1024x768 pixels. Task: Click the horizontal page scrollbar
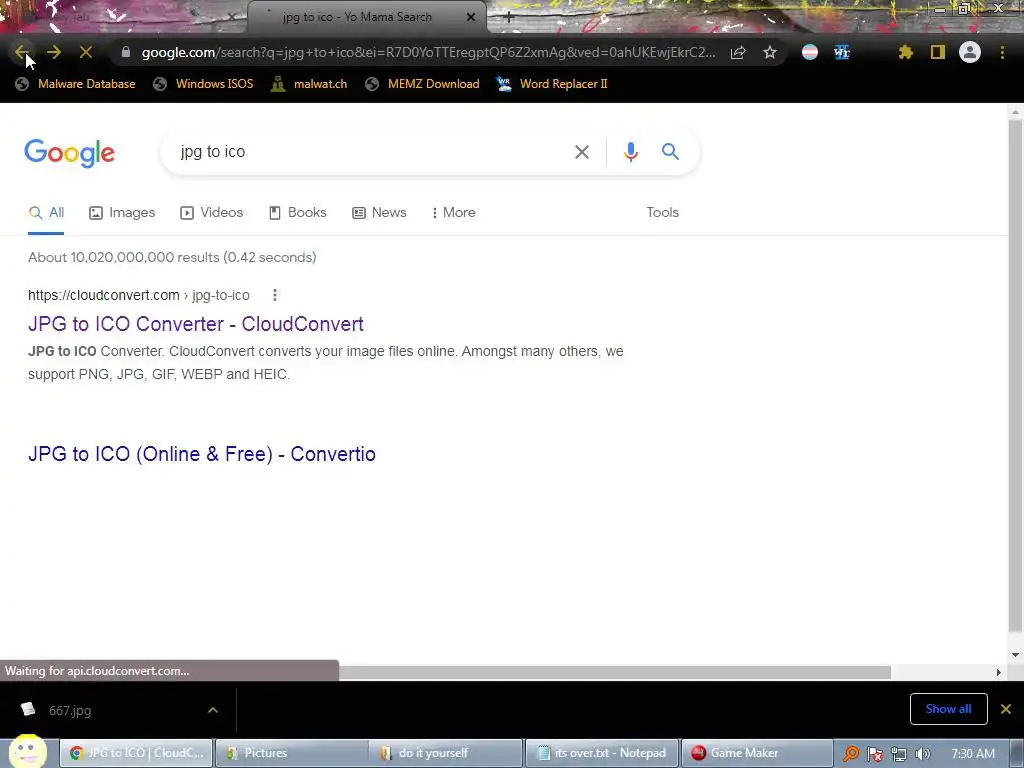click(614, 672)
